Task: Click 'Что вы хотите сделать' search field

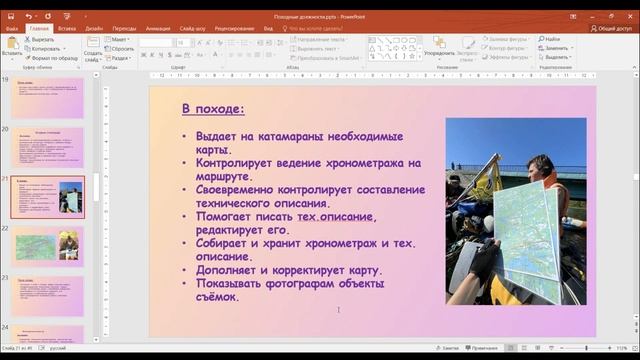Action: pos(313,29)
